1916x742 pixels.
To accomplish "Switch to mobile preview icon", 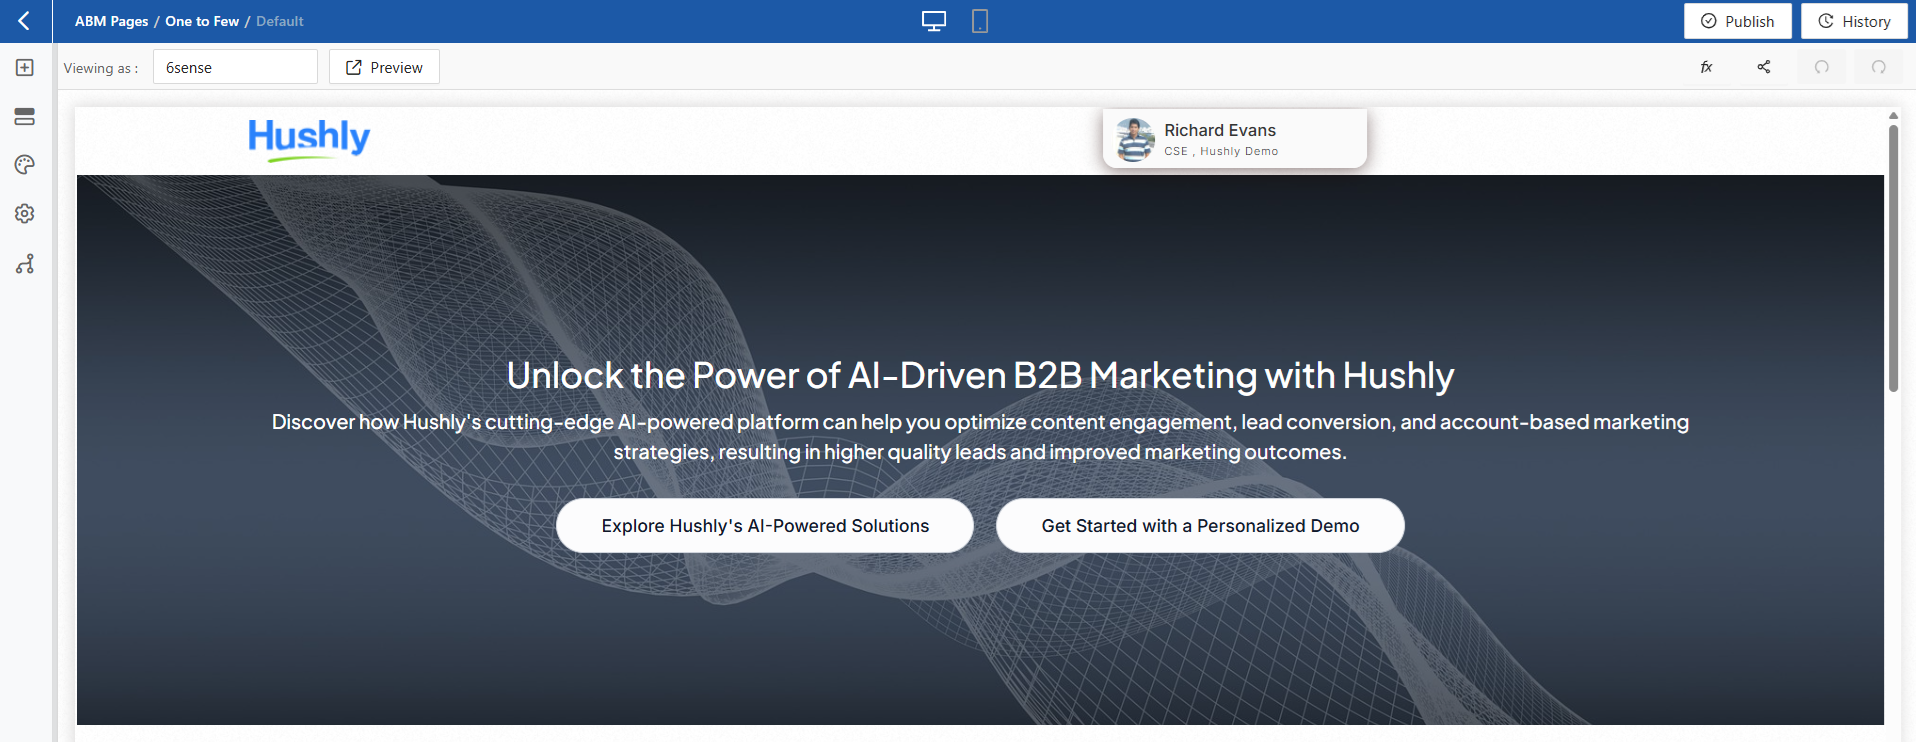I will click(x=980, y=21).
